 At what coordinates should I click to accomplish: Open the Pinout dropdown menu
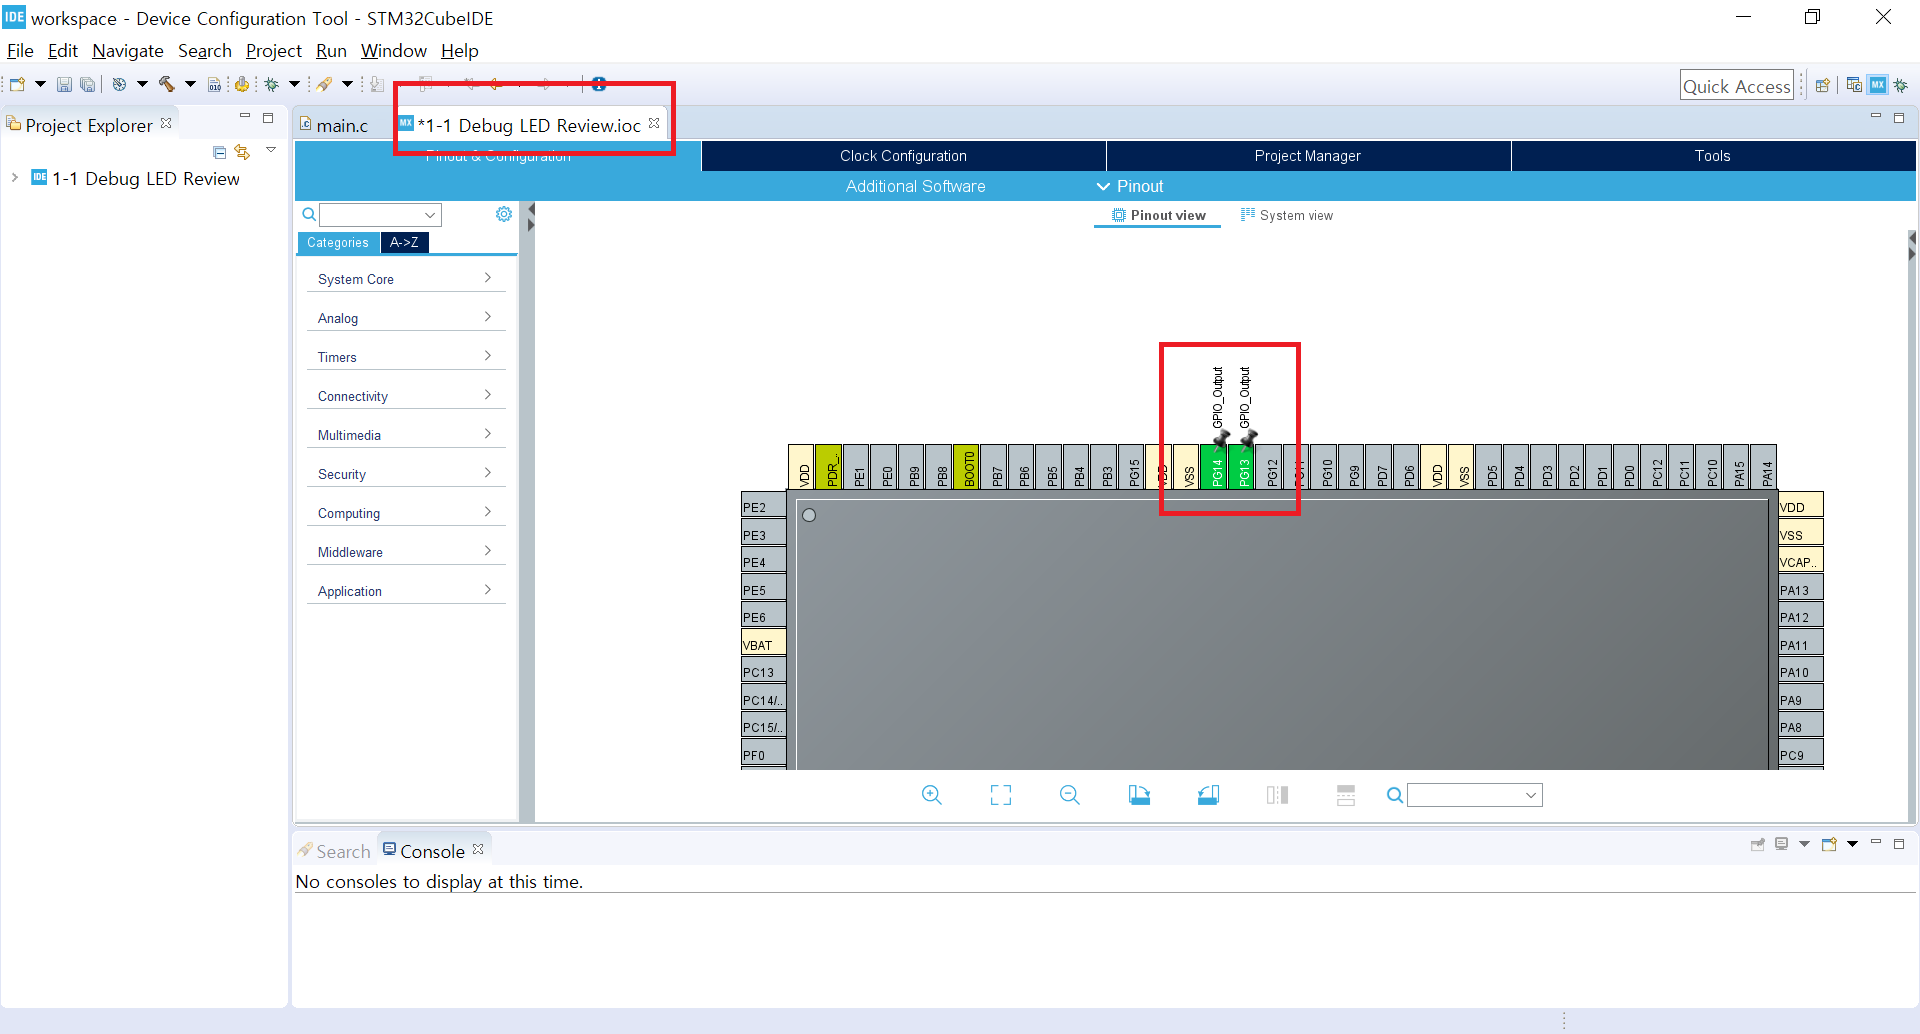click(x=1130, y=186)
